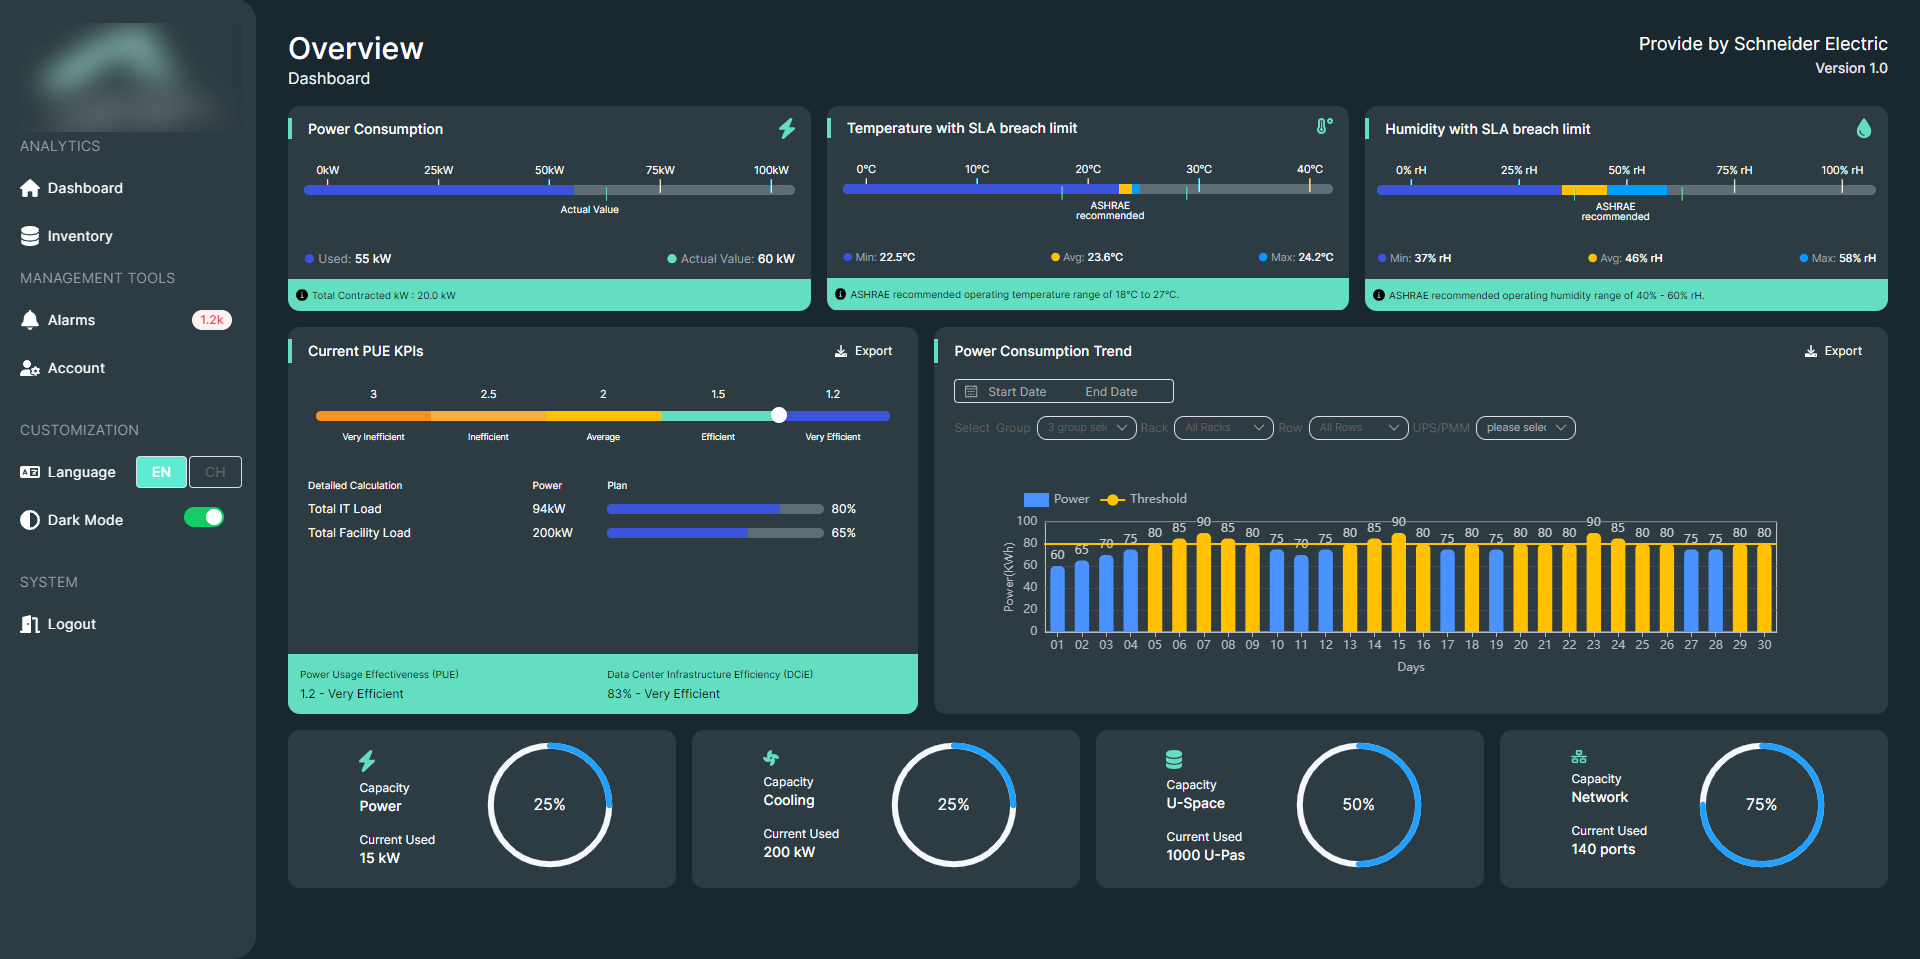Open the Dashboard from the sidebar
The width and height of the screenshot is (1920, 959).
click(83, 188)
